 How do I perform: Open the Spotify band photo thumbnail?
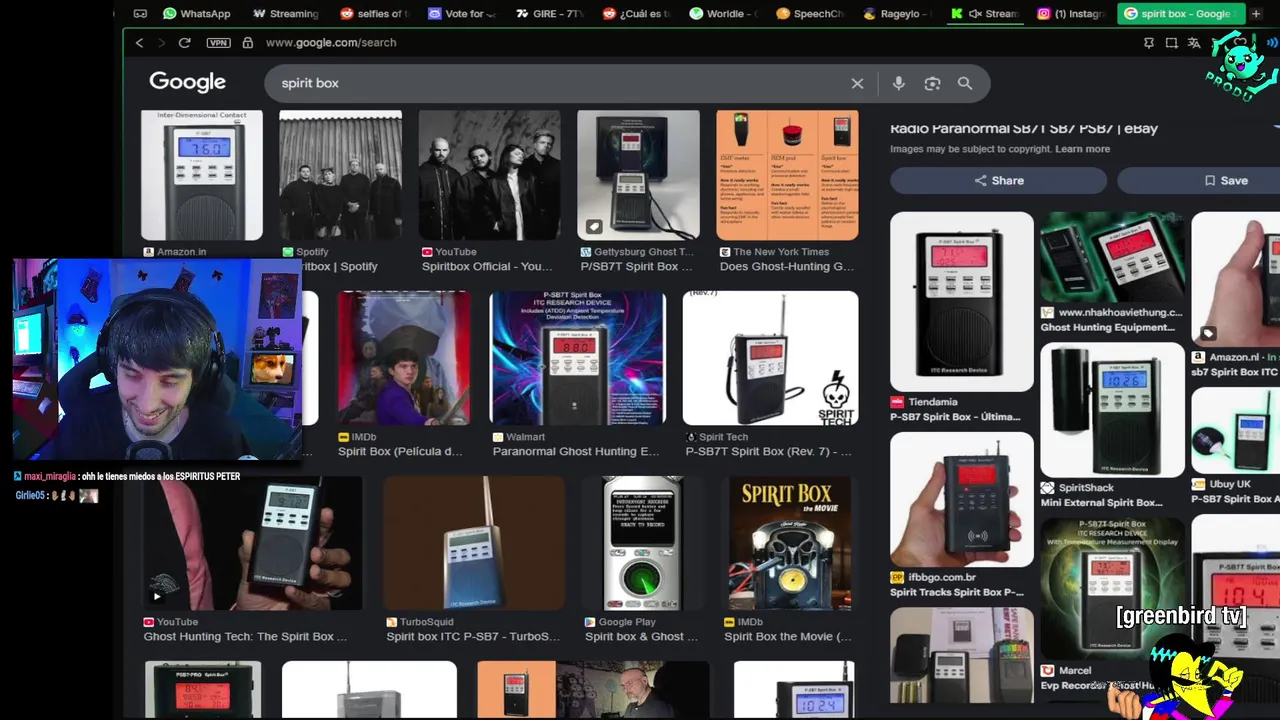[340, 175]
